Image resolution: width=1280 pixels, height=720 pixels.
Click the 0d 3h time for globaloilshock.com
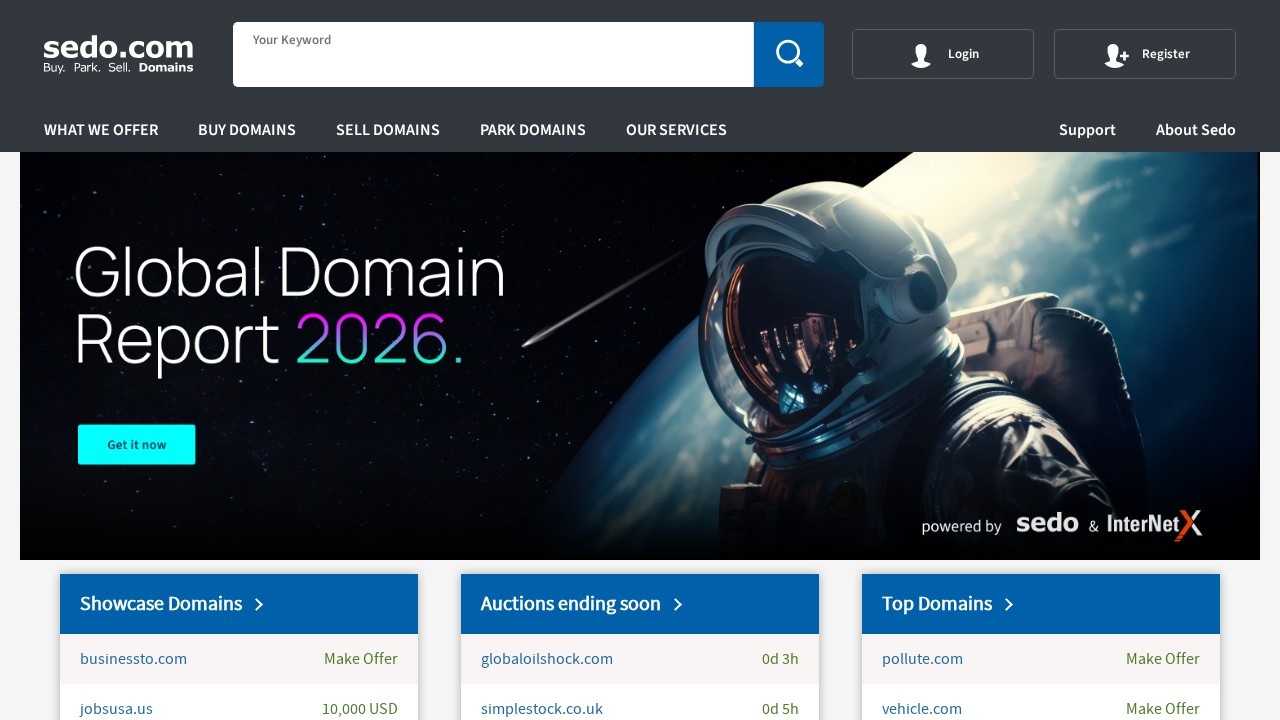coord(780,659)
